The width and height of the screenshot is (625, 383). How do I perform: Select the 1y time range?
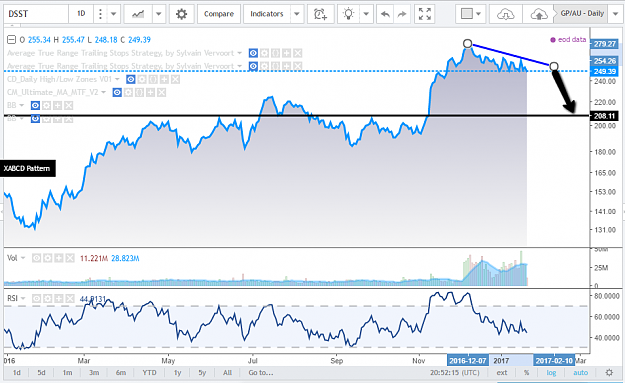click(177, 373)
